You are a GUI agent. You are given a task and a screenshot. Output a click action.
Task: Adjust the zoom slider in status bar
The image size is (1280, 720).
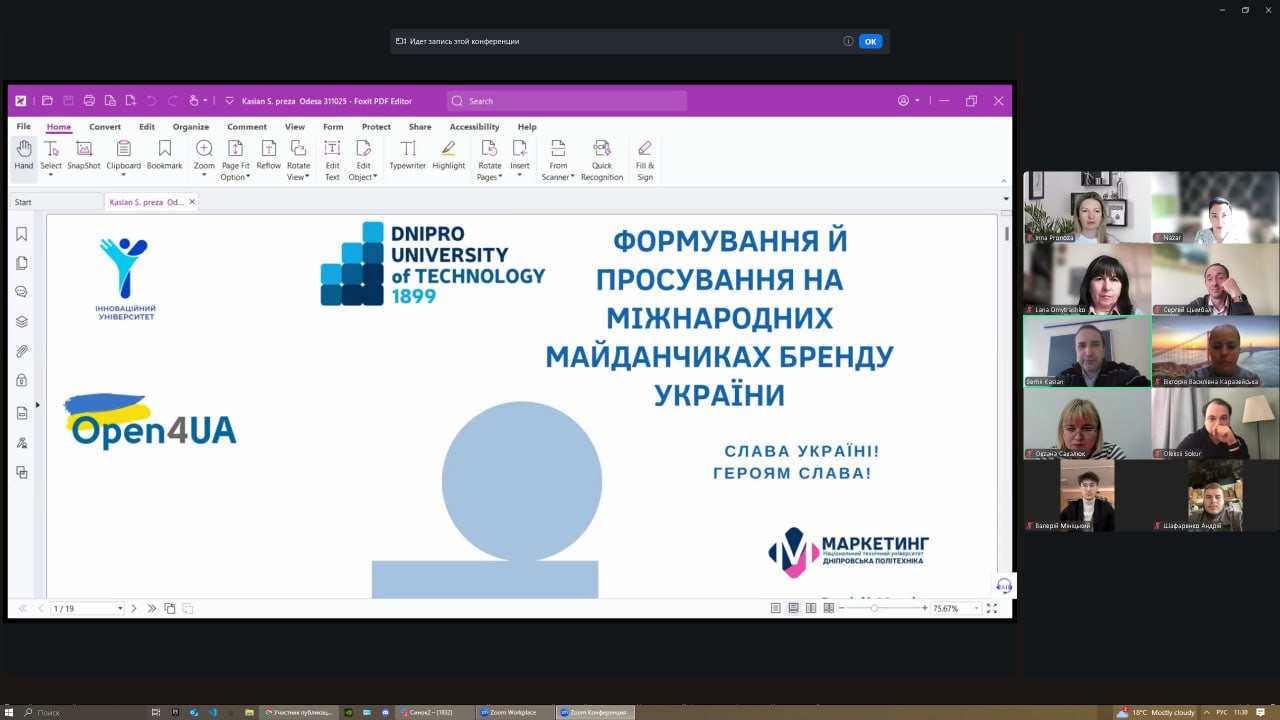pyautogui.click(x=874, y=608)
